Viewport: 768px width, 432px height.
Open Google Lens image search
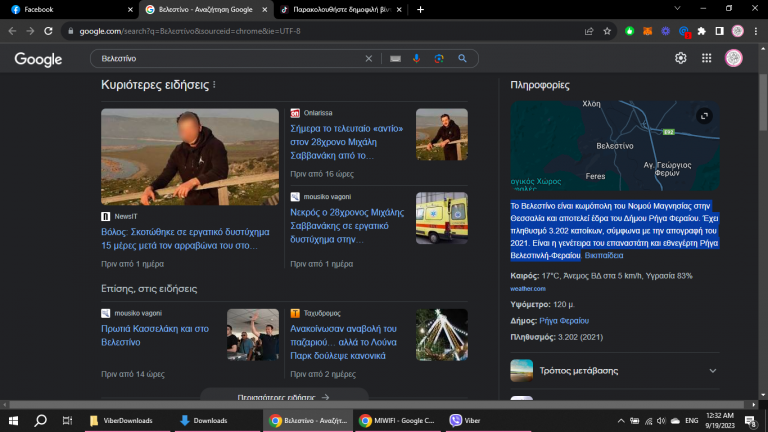click(439, 59)
